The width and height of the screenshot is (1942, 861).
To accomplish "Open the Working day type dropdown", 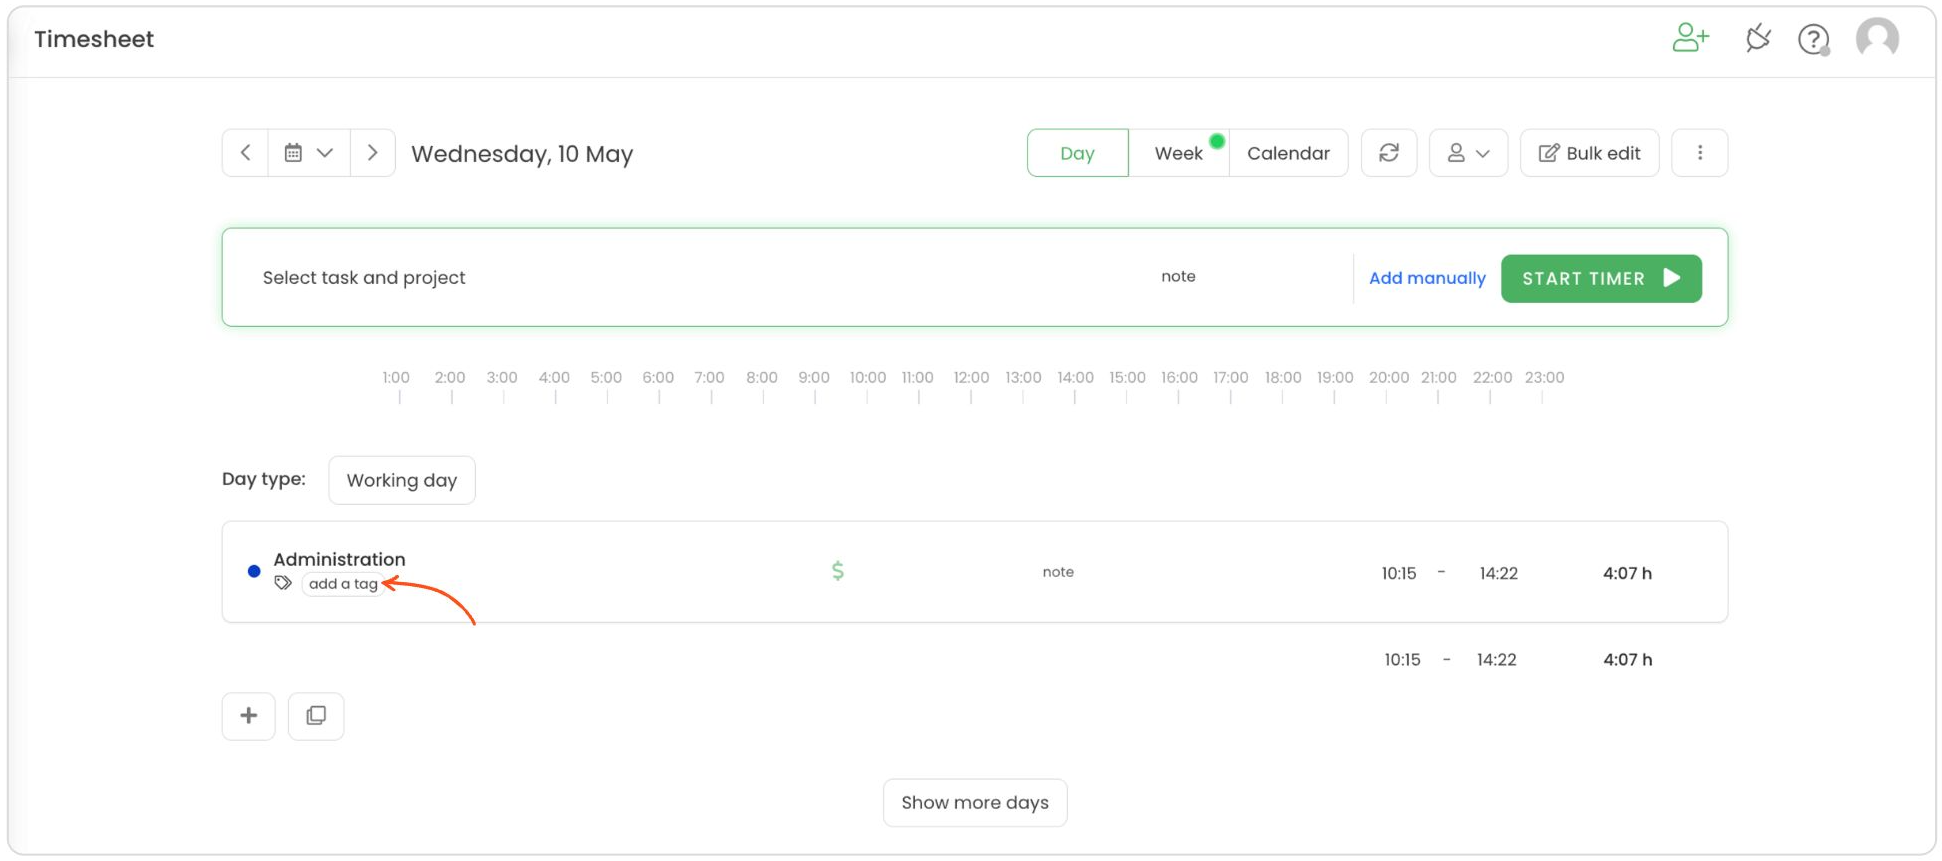I will point(401,480).
